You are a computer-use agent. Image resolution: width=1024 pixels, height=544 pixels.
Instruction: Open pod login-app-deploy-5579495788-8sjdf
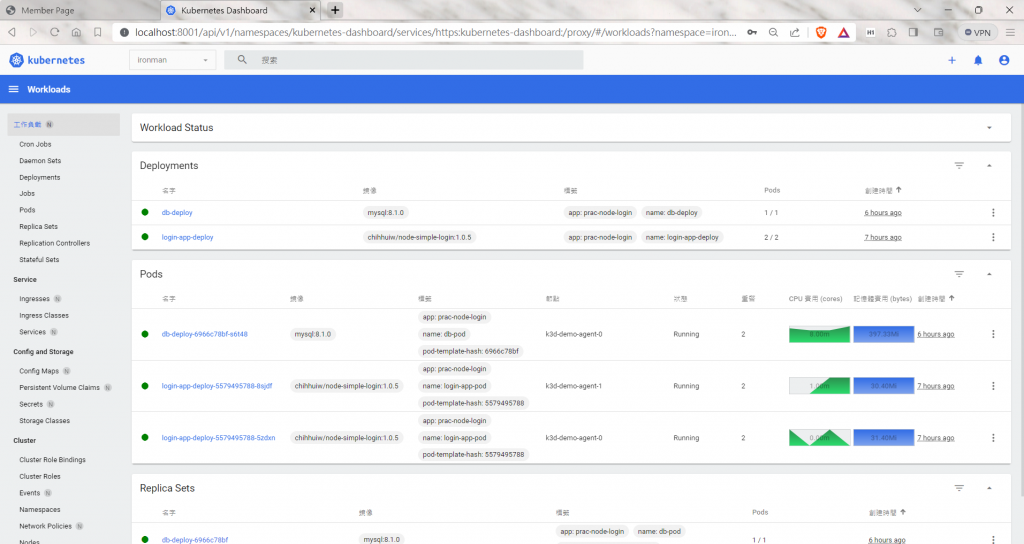[217, 386]
